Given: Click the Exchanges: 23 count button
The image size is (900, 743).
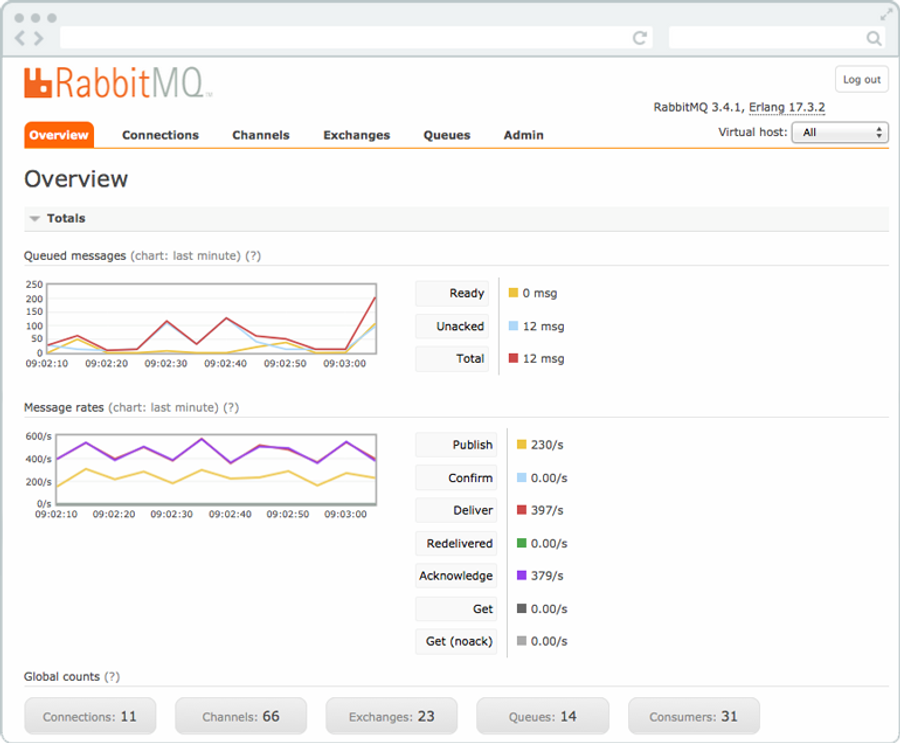Looking at the screenshot, I should click(x=391, y=717).
